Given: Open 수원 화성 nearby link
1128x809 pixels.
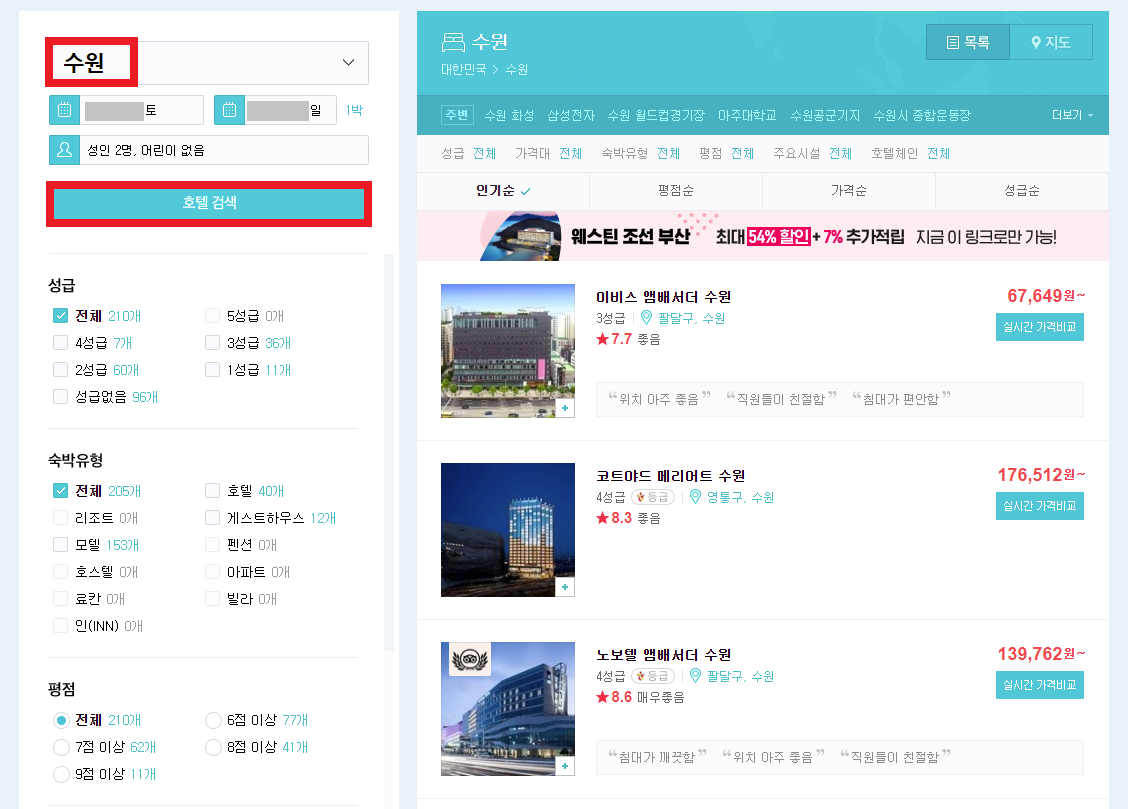Looking at the screenshot, I should [509, 115].
